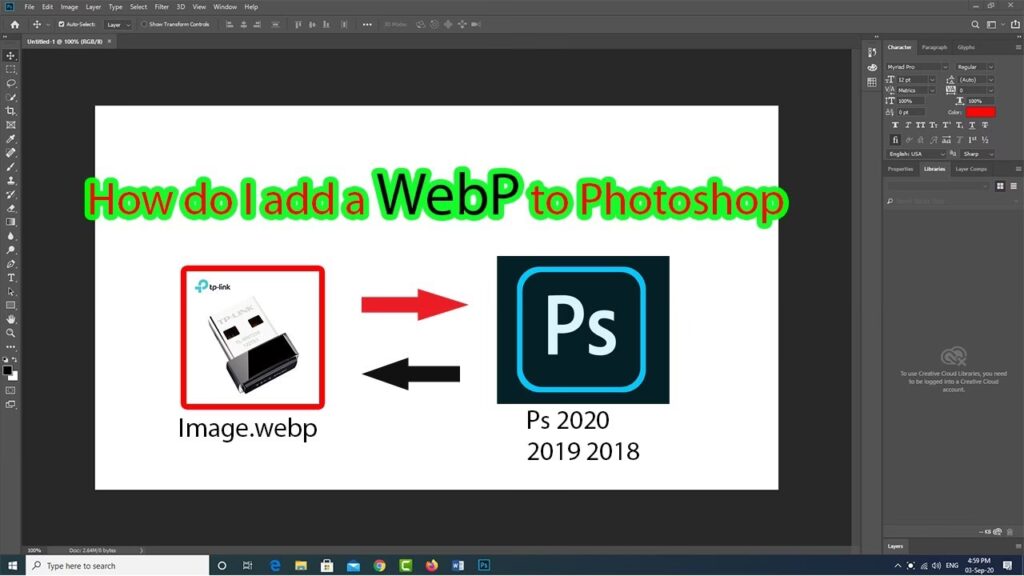
Task: Activate the Horizontal Type tool
Action: coord(11,277)
